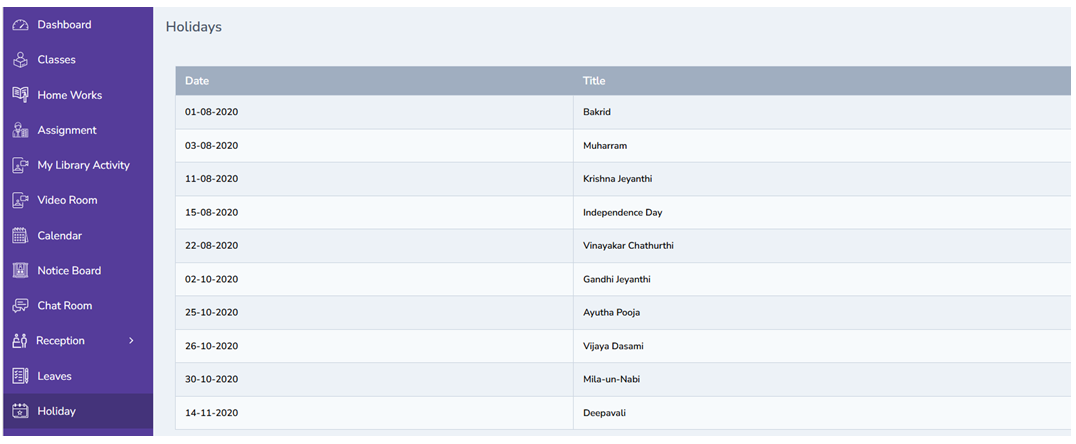Viewport: 1076px width, 444px height.
Task: Click the My Library Activity icon
Action: tap(20, 165)
